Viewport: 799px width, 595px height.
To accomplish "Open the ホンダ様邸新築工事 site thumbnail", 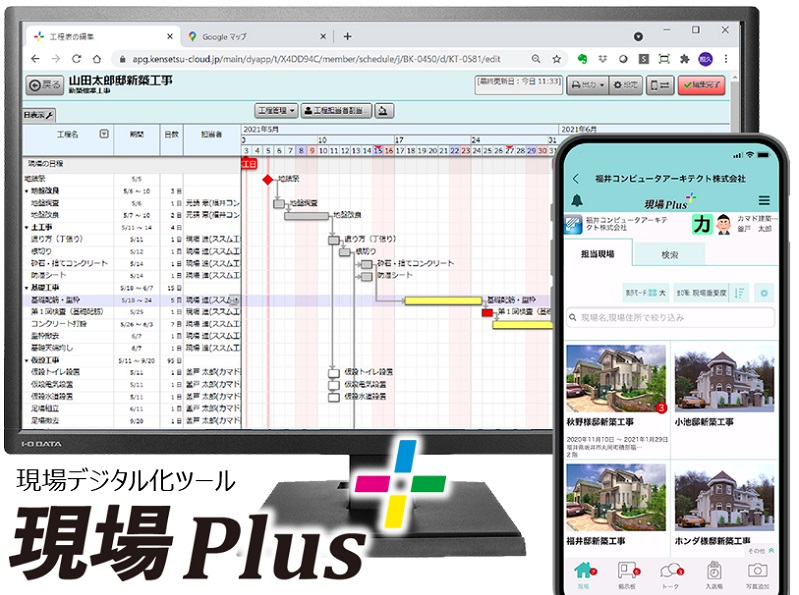I will (x=725, y=497).
